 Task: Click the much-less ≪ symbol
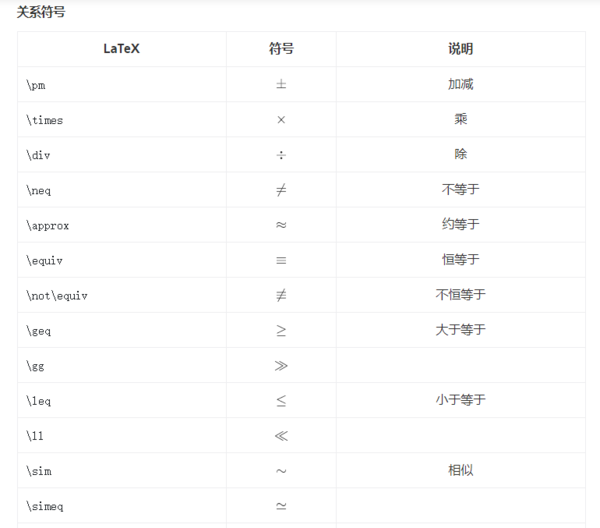[281, 435]
